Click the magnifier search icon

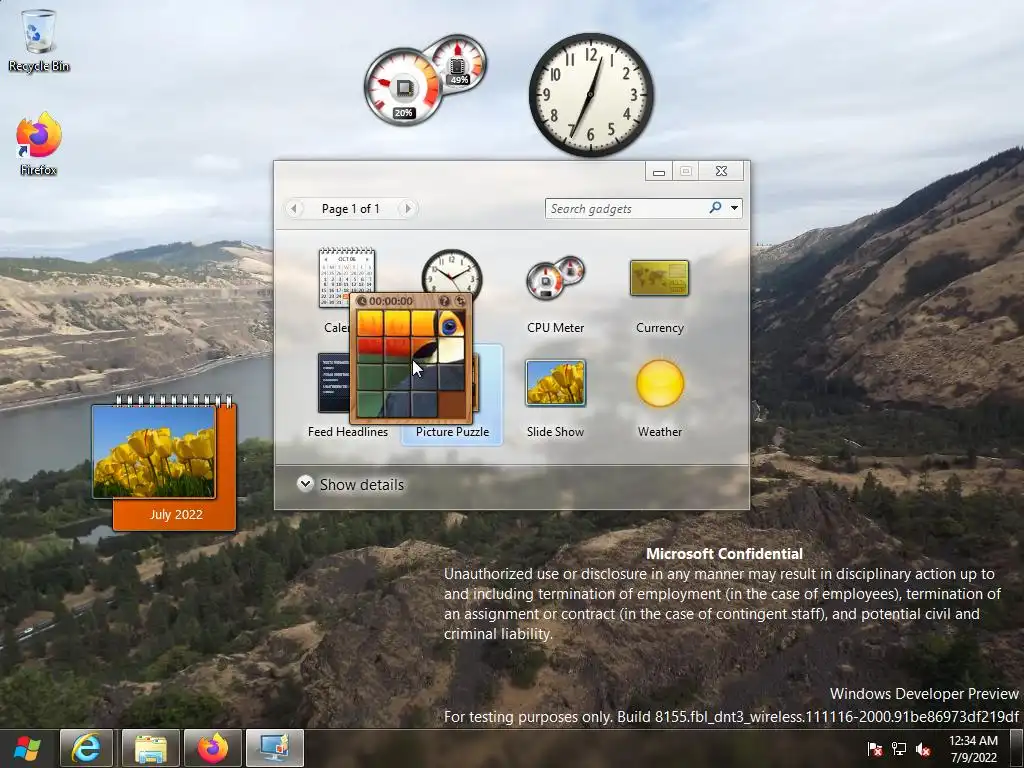click(716, 208)
